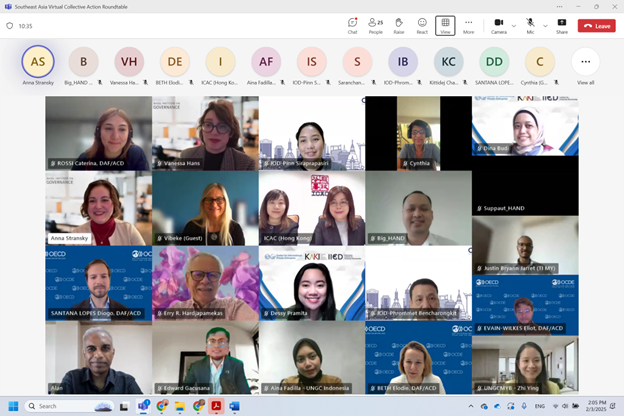Click the red Leave button
This screenshot has width=624, height=416.
[x=597, y=25]
